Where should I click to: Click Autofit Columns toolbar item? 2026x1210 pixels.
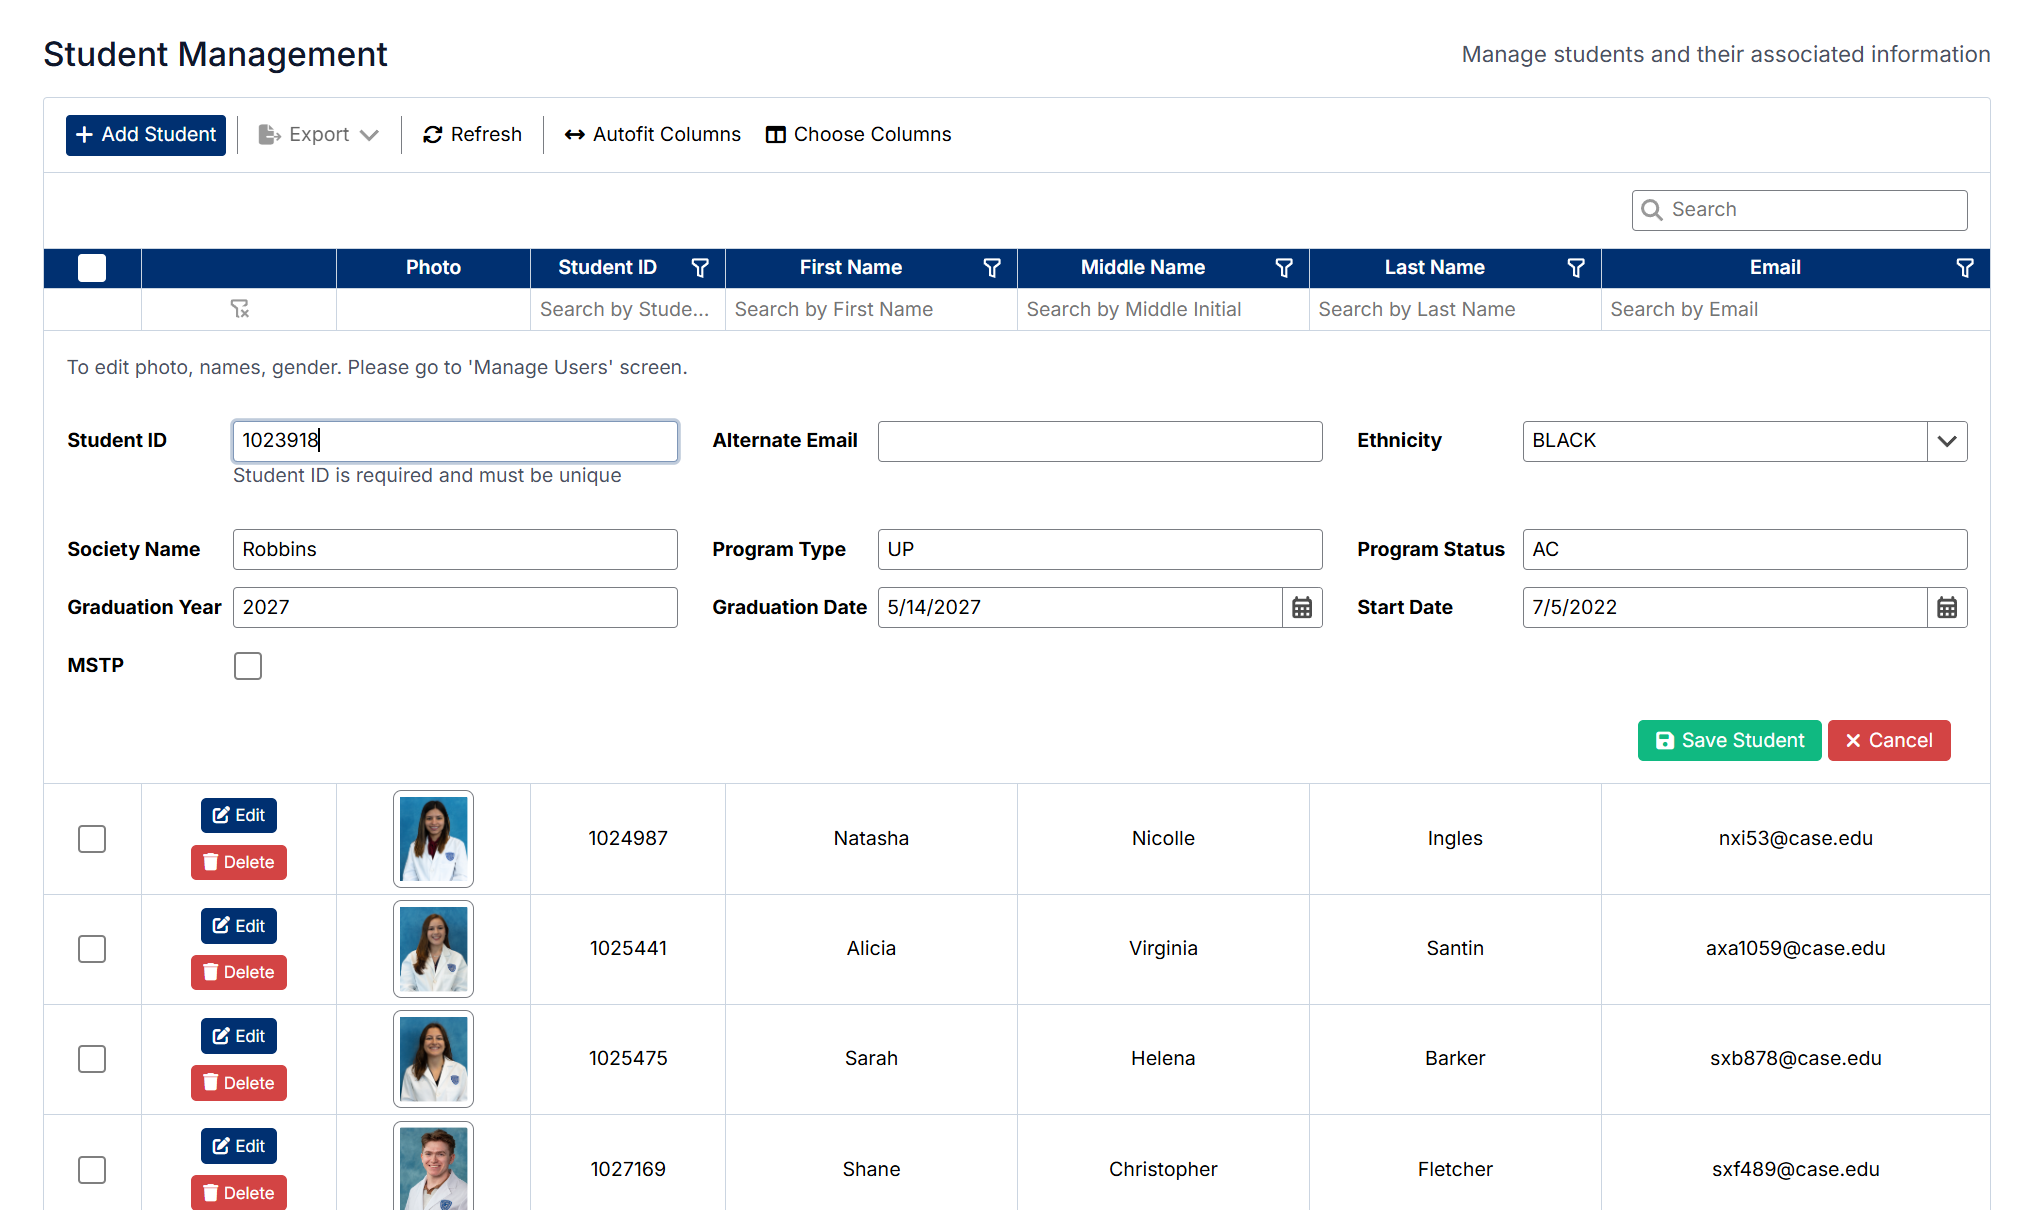point(652,135)
